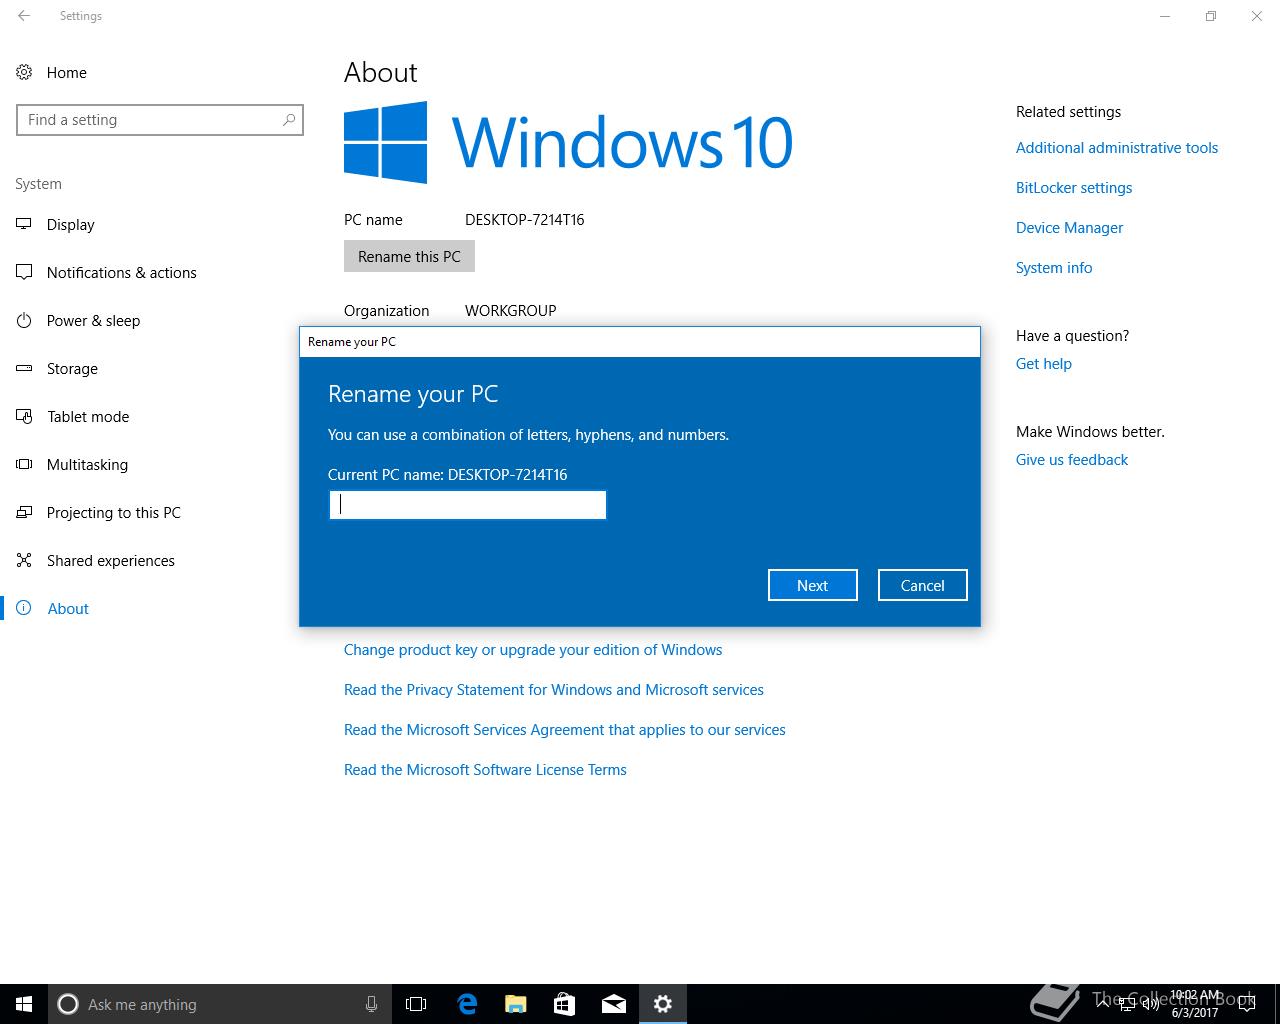Open File Explorer from taskbar
This screenshot has height=1024, width=1280.
[516, 1004]
